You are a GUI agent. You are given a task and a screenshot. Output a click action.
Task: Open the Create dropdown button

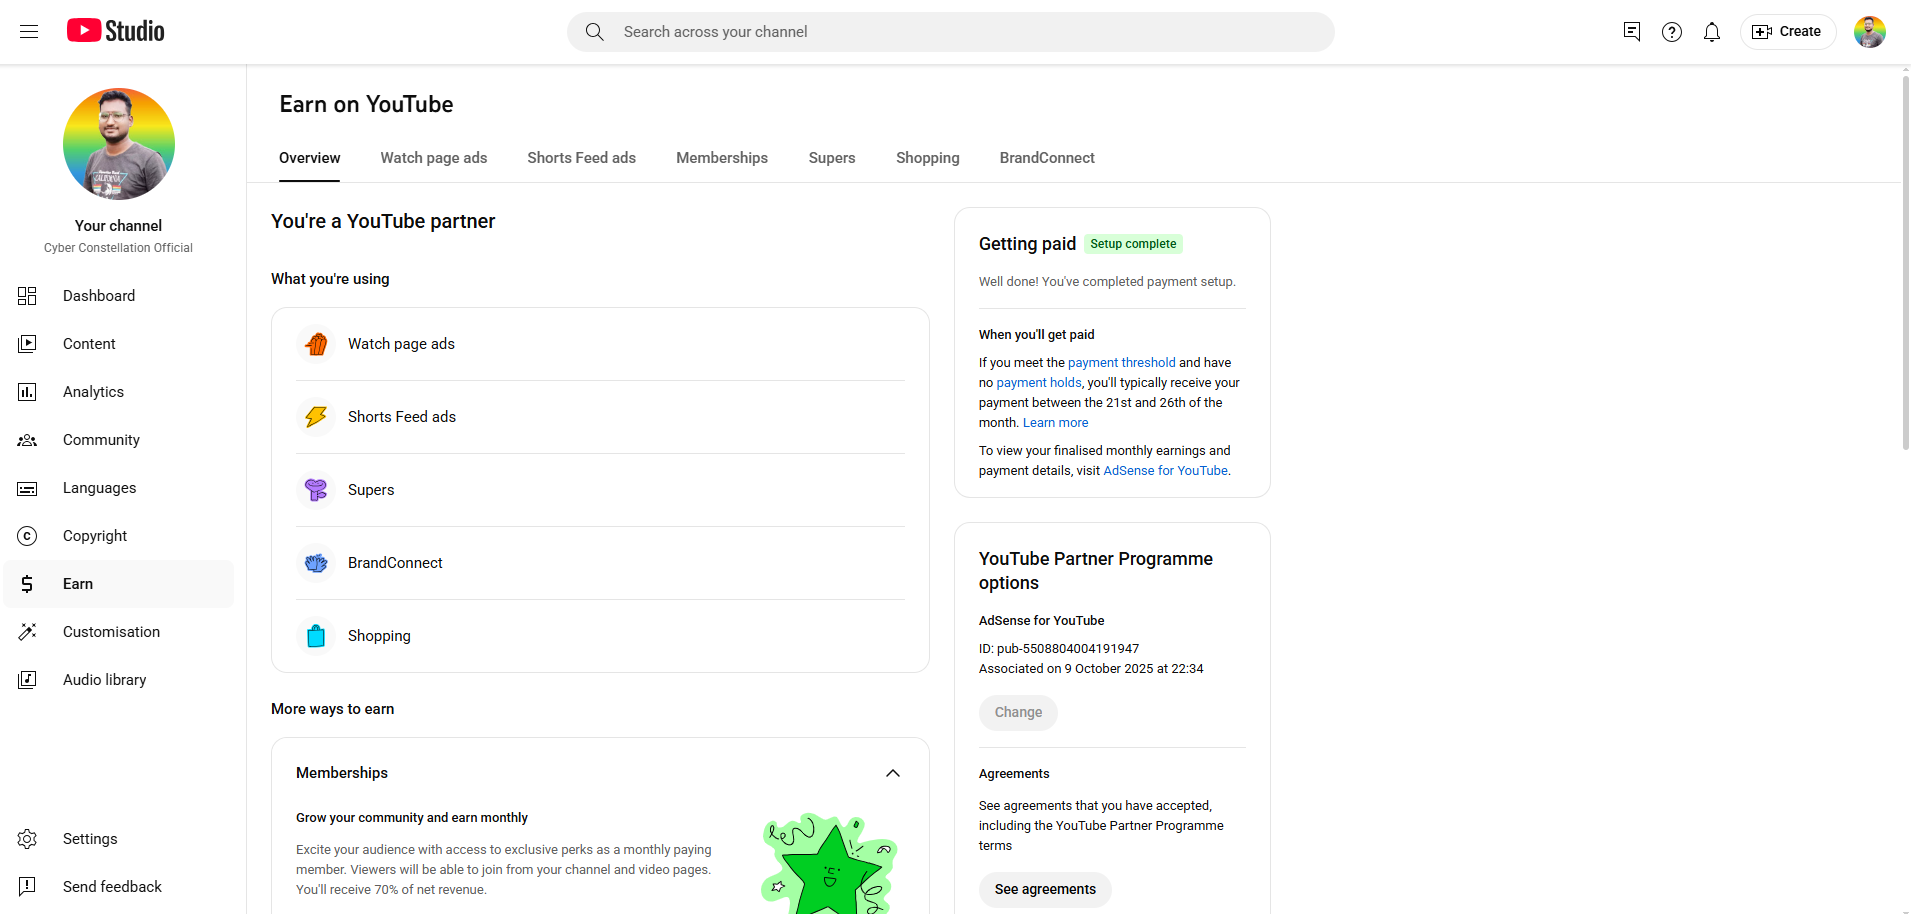(1787, 32)
